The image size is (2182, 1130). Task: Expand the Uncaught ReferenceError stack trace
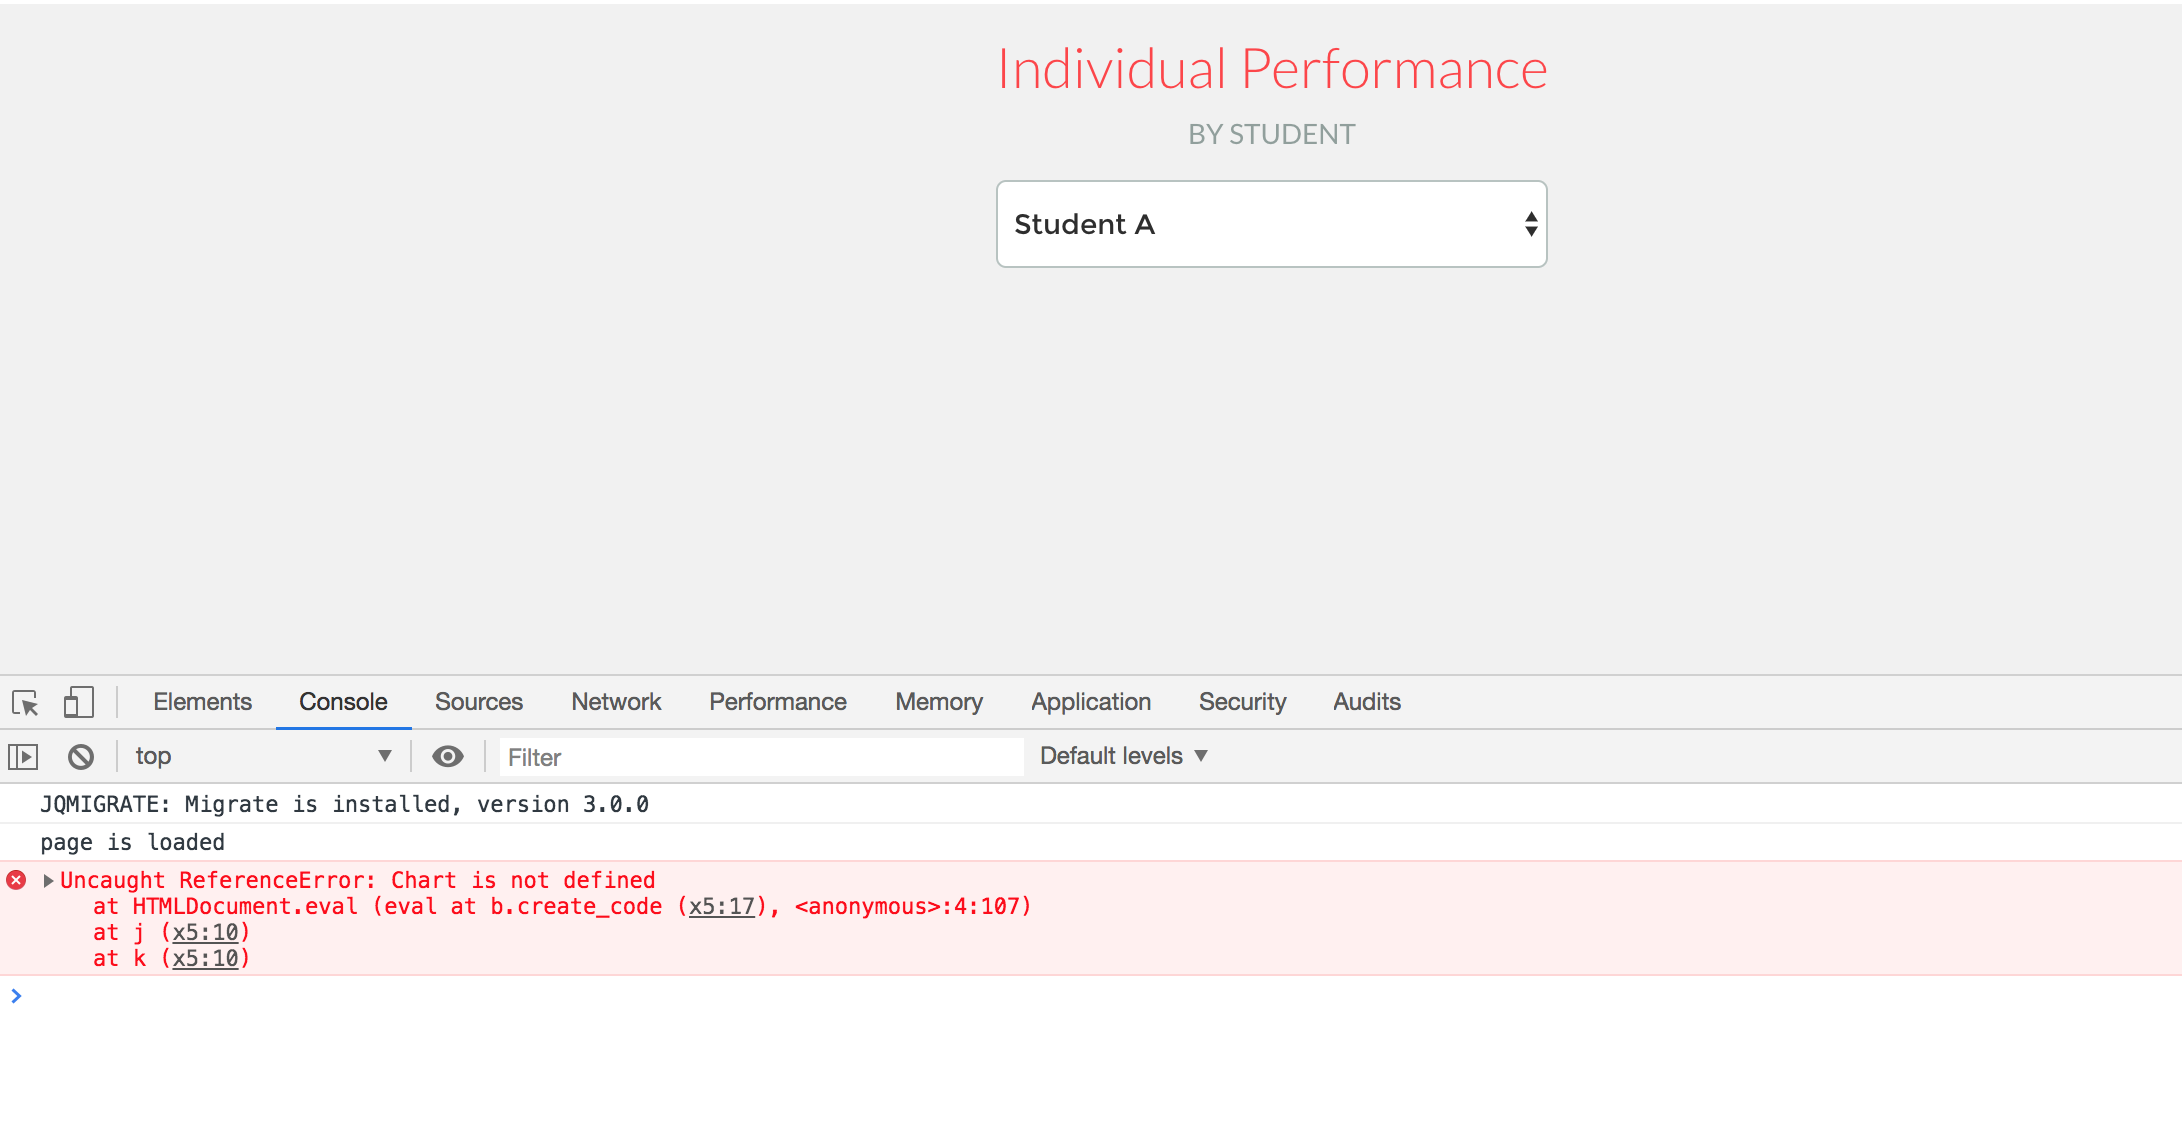coord(48,881)
